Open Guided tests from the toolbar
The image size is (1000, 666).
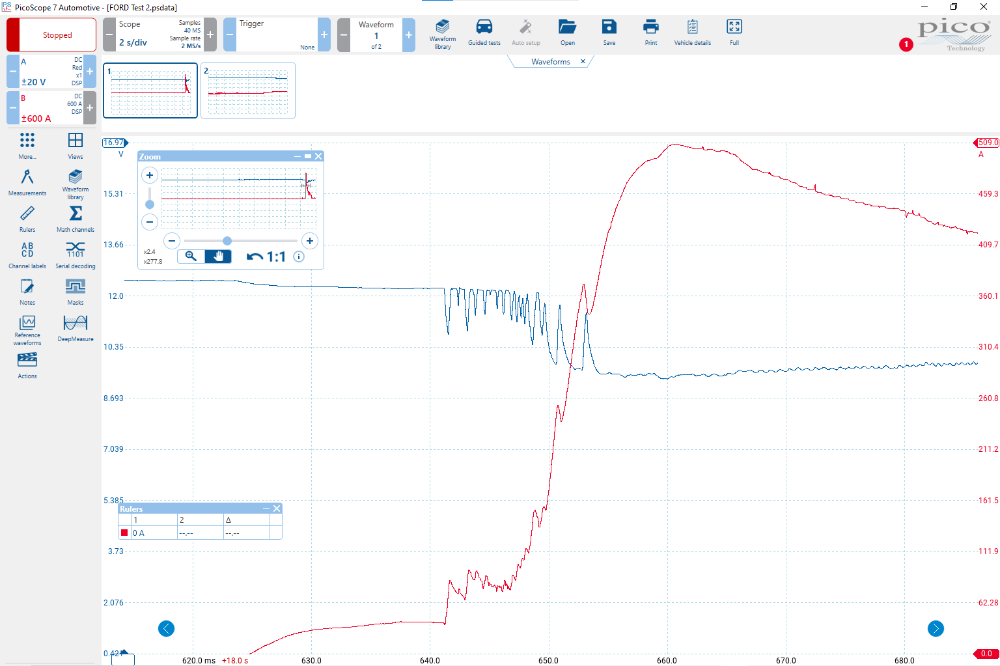(x=484, y=32)
